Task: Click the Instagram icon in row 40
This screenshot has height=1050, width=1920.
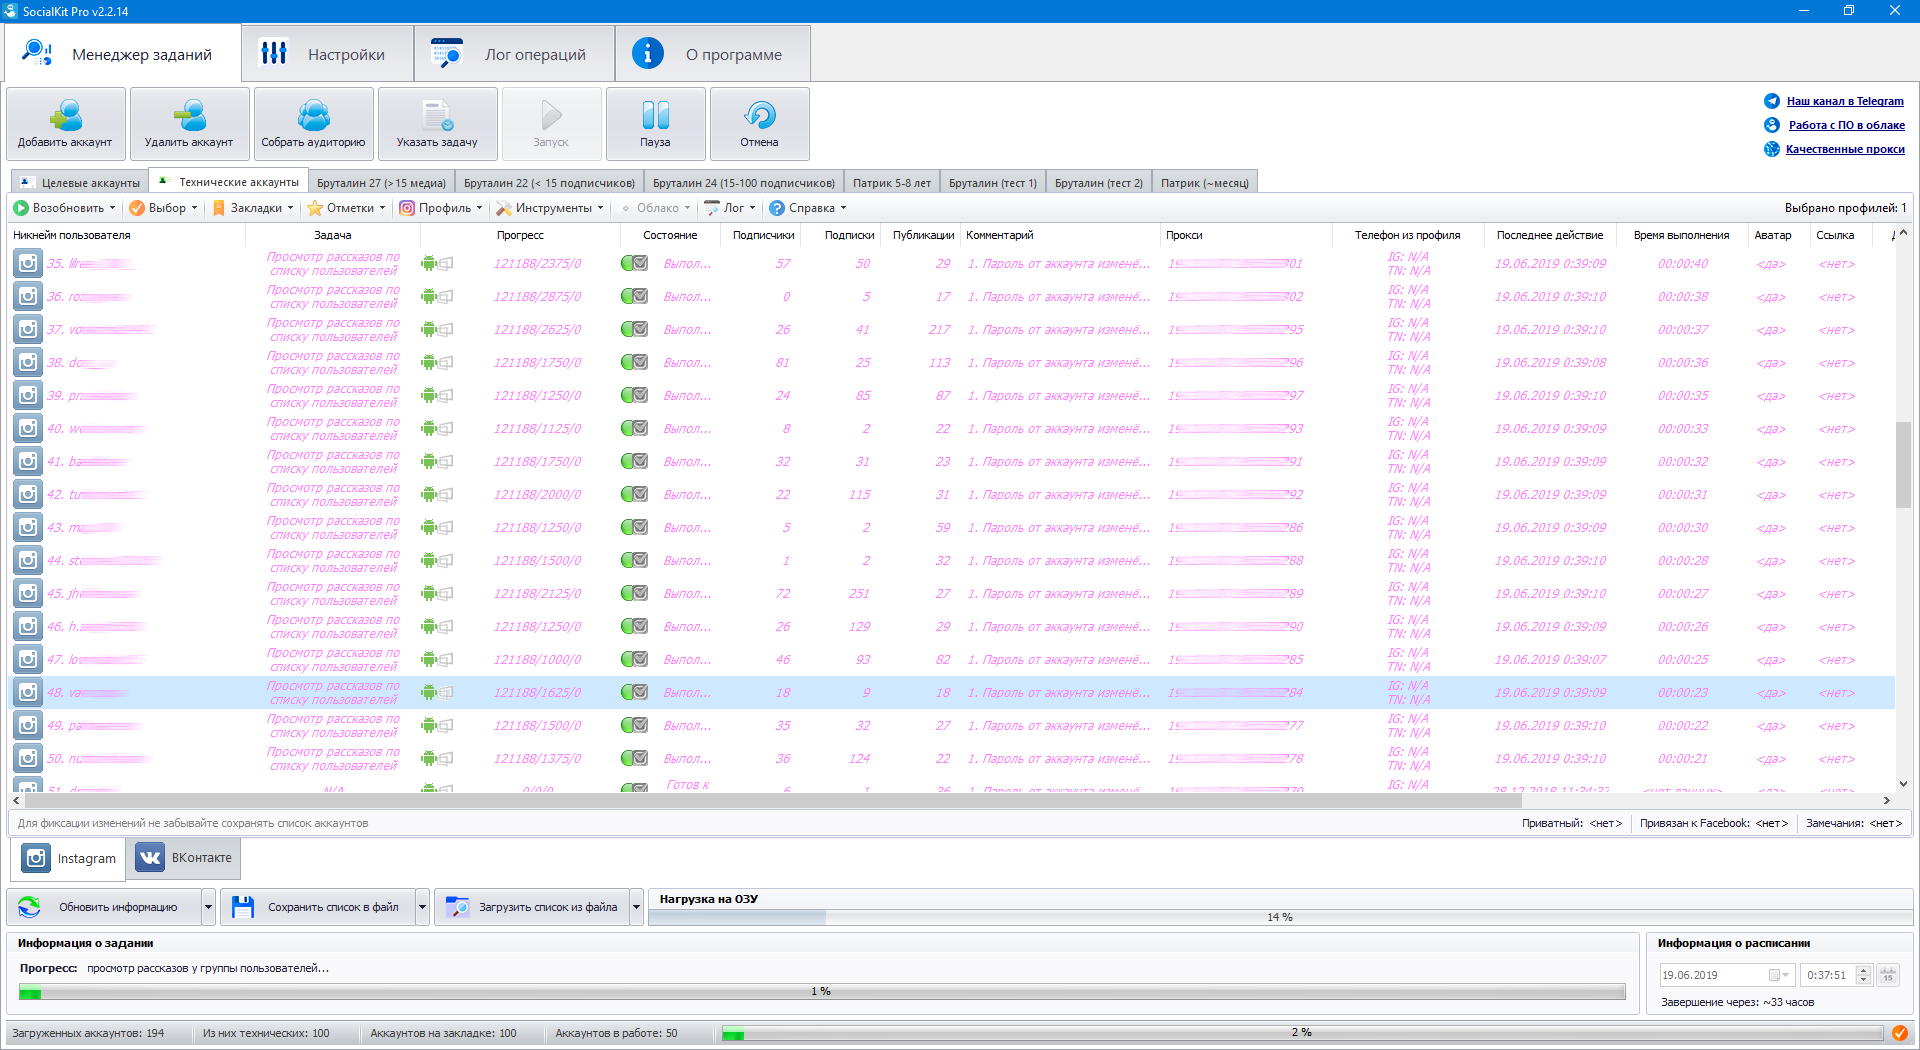Action: point(28,429)
